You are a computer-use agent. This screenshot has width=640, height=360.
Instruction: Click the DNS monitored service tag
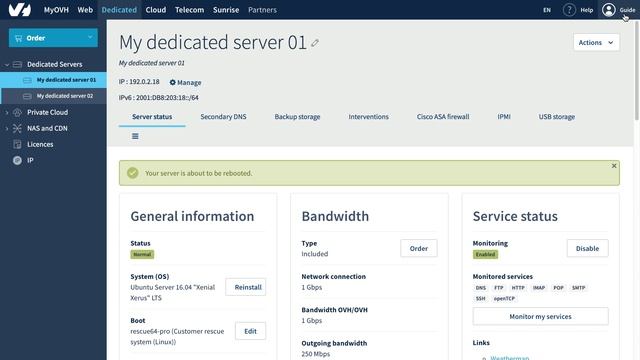coord(481,288)
